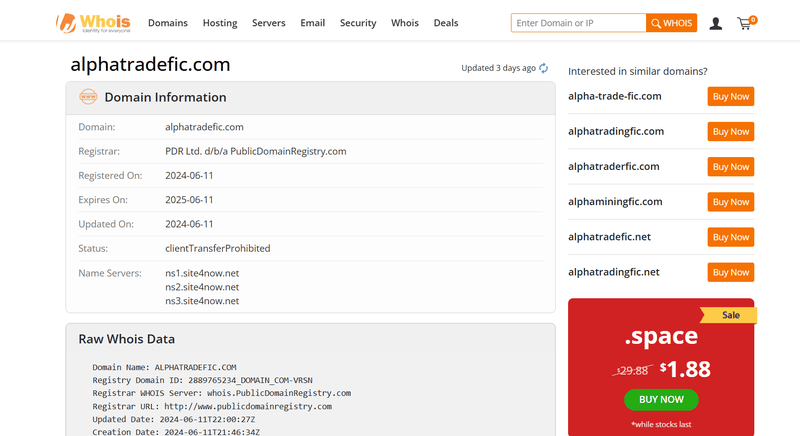800x436 pixels.
Task: Click name server ns3.site4now.net
Action: click(202, 301)
